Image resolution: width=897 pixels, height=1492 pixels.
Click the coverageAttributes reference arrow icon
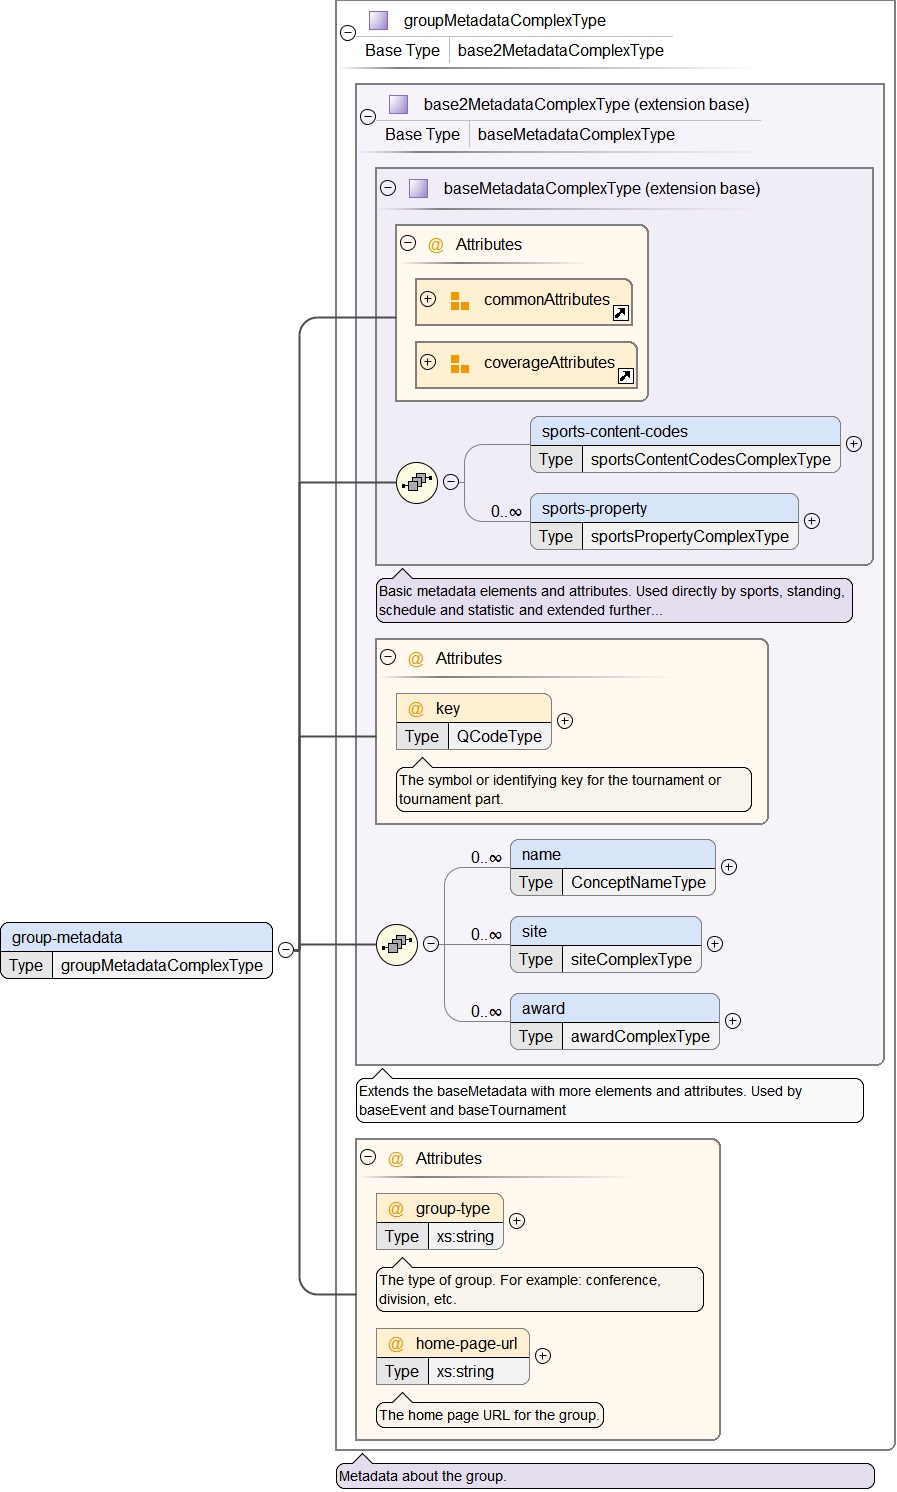(625, 376)
